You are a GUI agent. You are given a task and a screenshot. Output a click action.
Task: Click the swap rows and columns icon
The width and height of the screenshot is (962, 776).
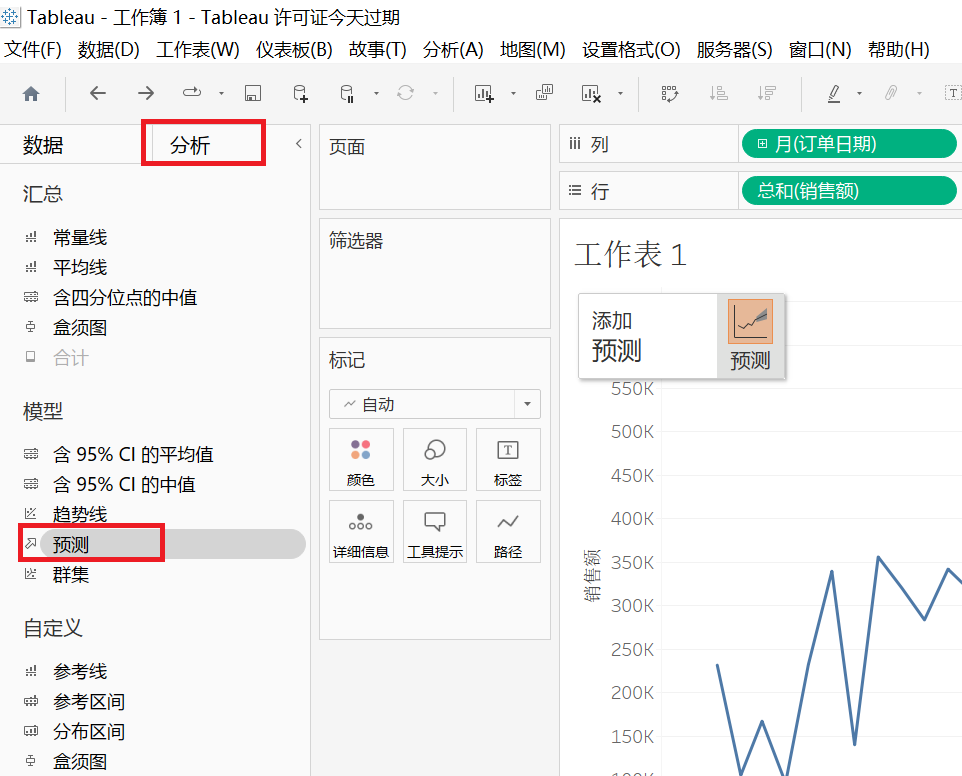(669, 93)
